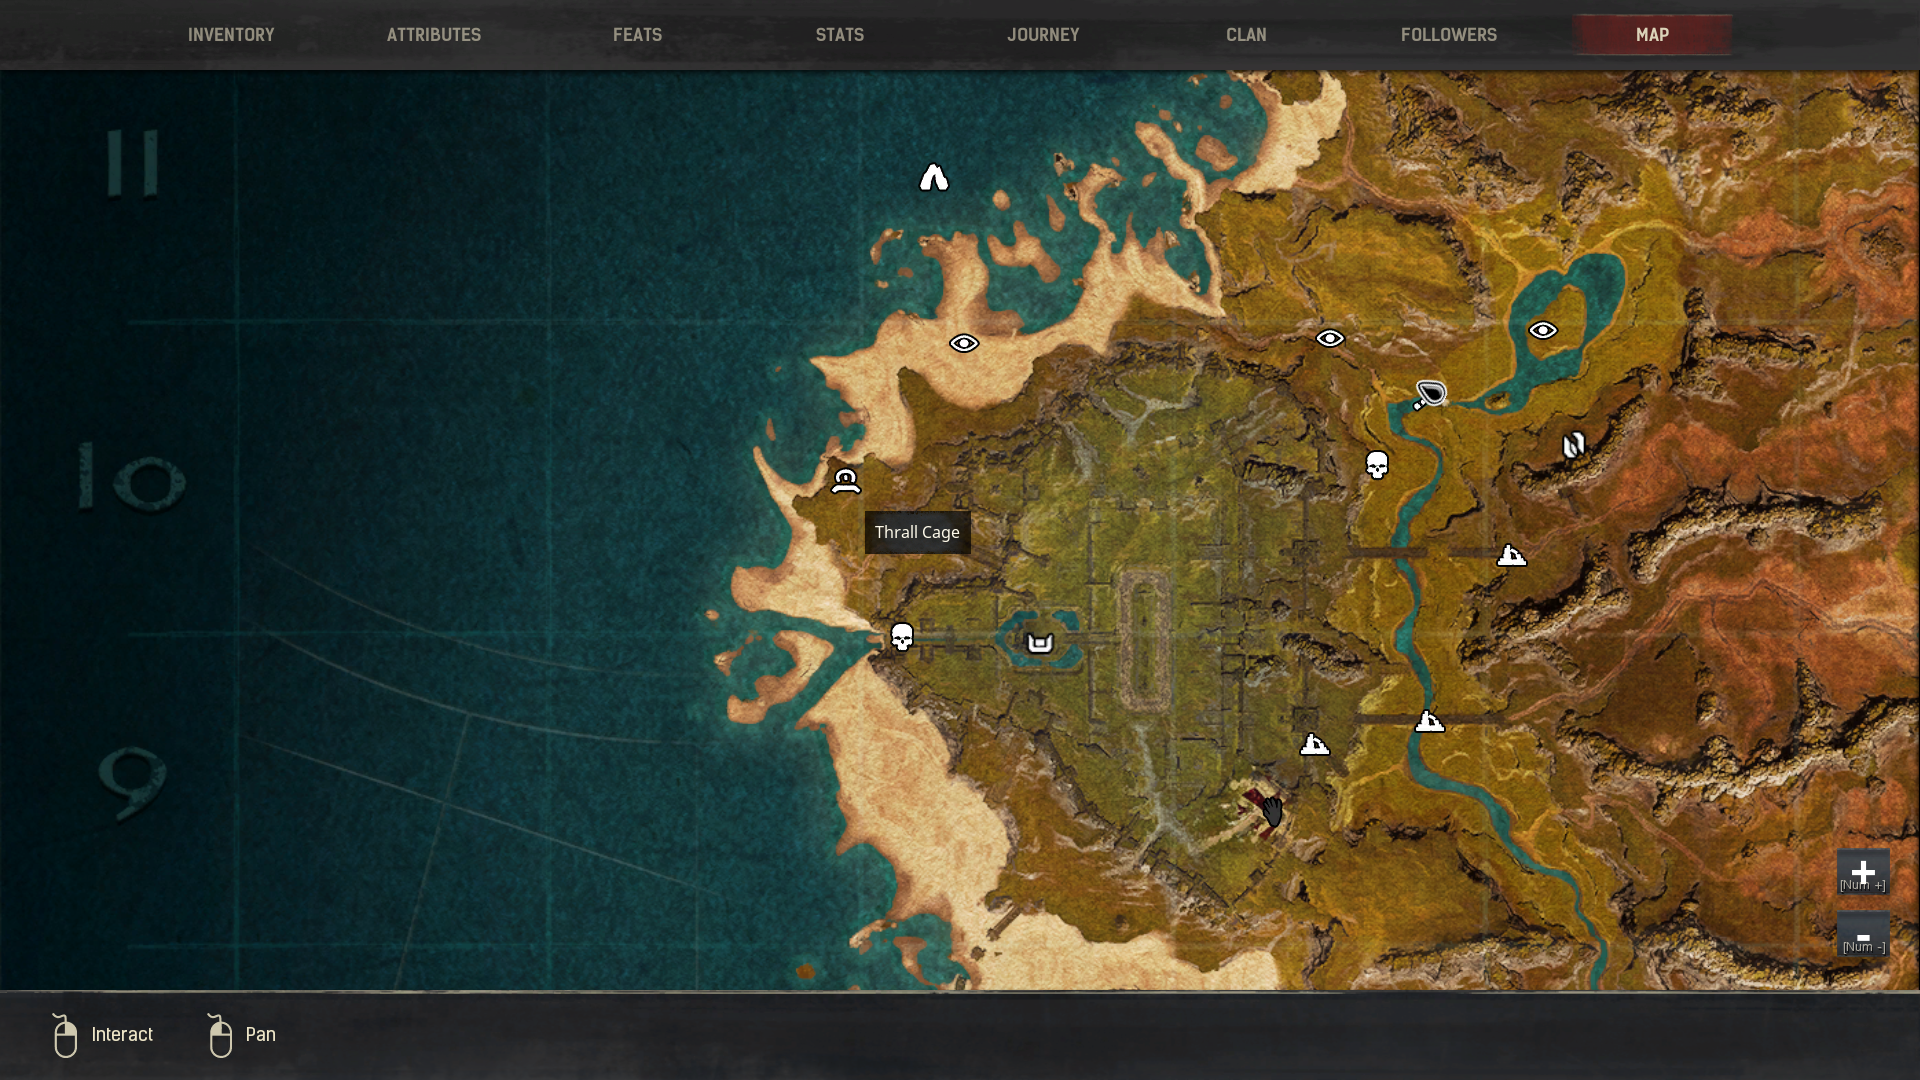Select the custom pin marker at river bend

[1430, 394]
